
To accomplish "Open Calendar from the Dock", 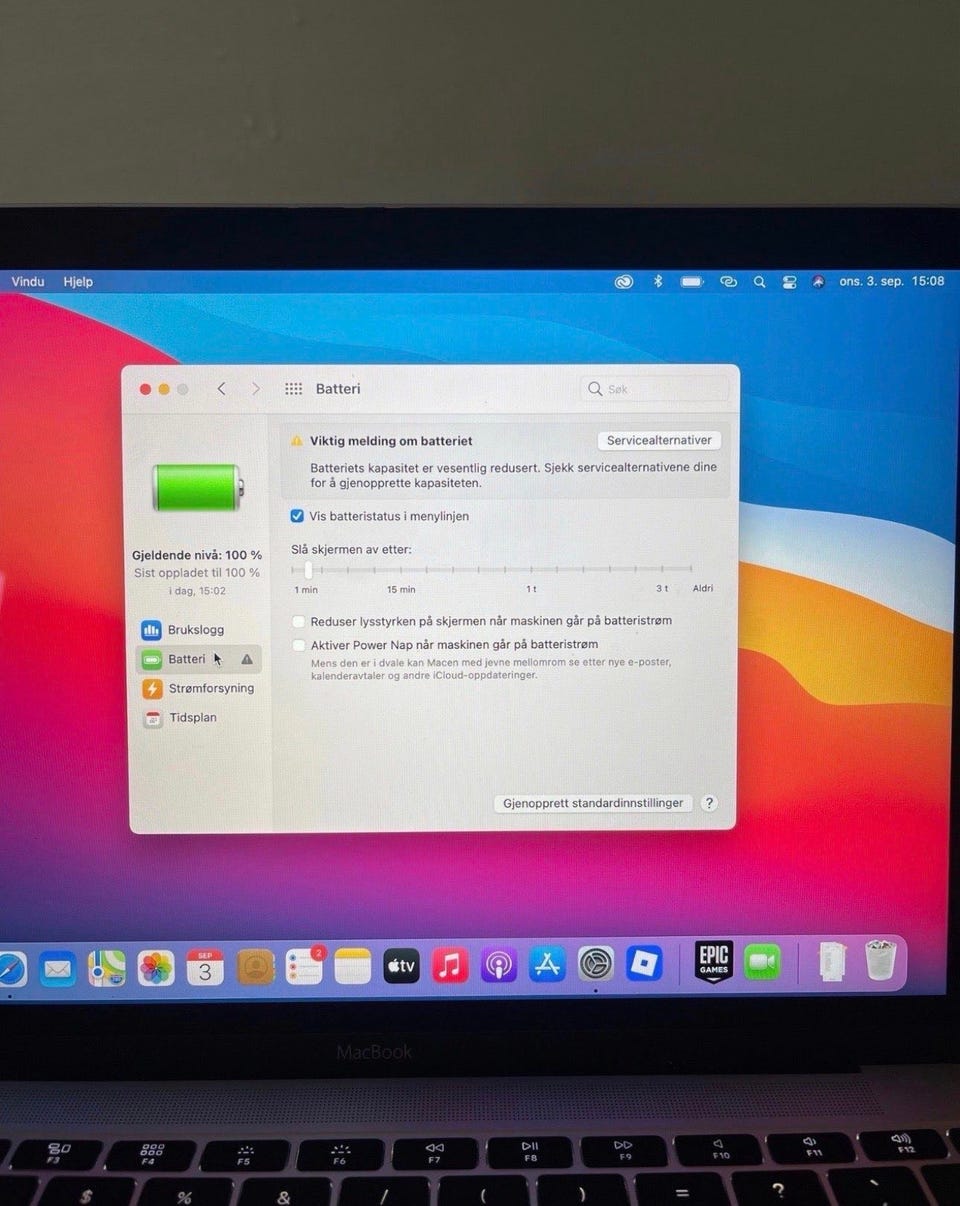I will [205, 967].
